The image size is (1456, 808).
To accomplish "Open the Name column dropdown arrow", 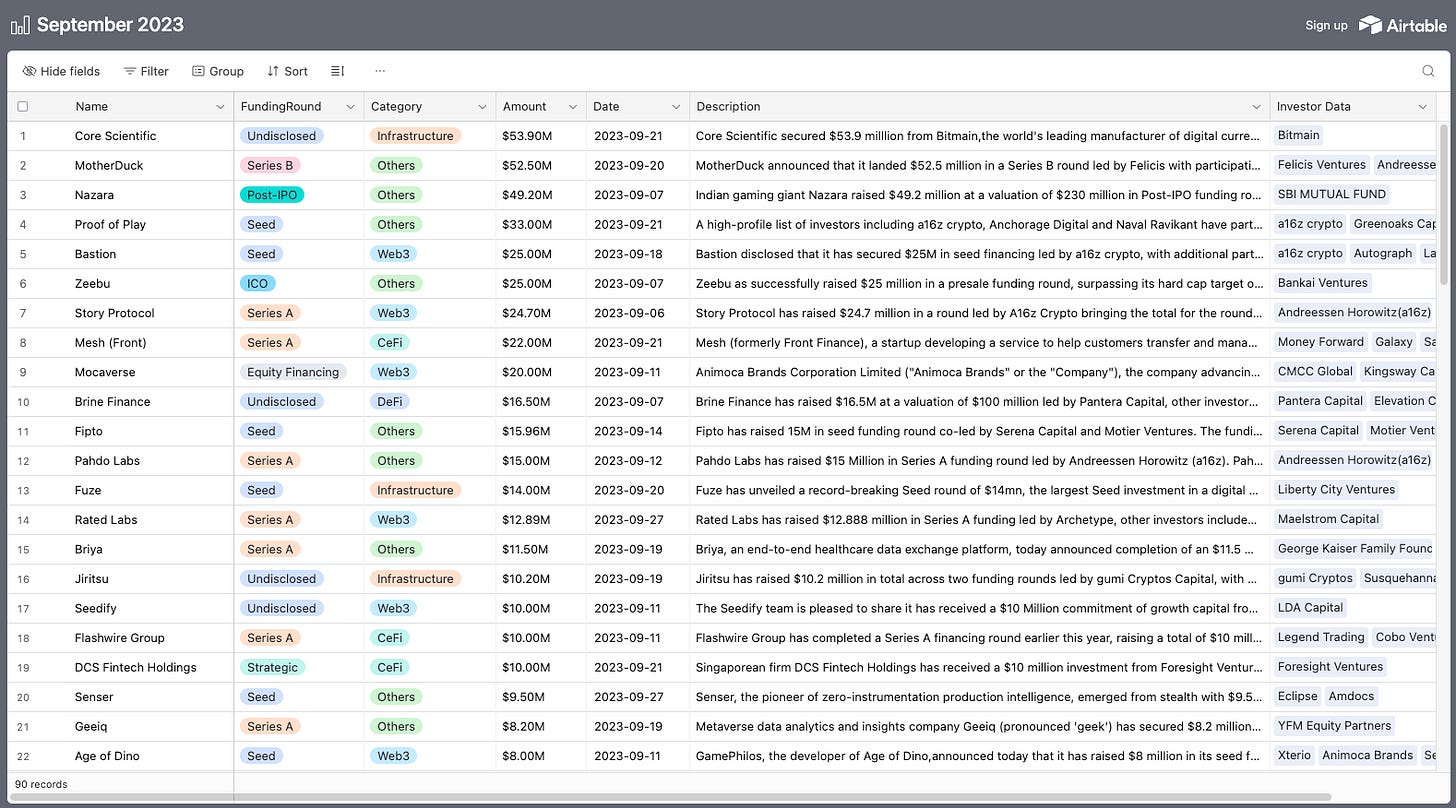I will 220,106.
